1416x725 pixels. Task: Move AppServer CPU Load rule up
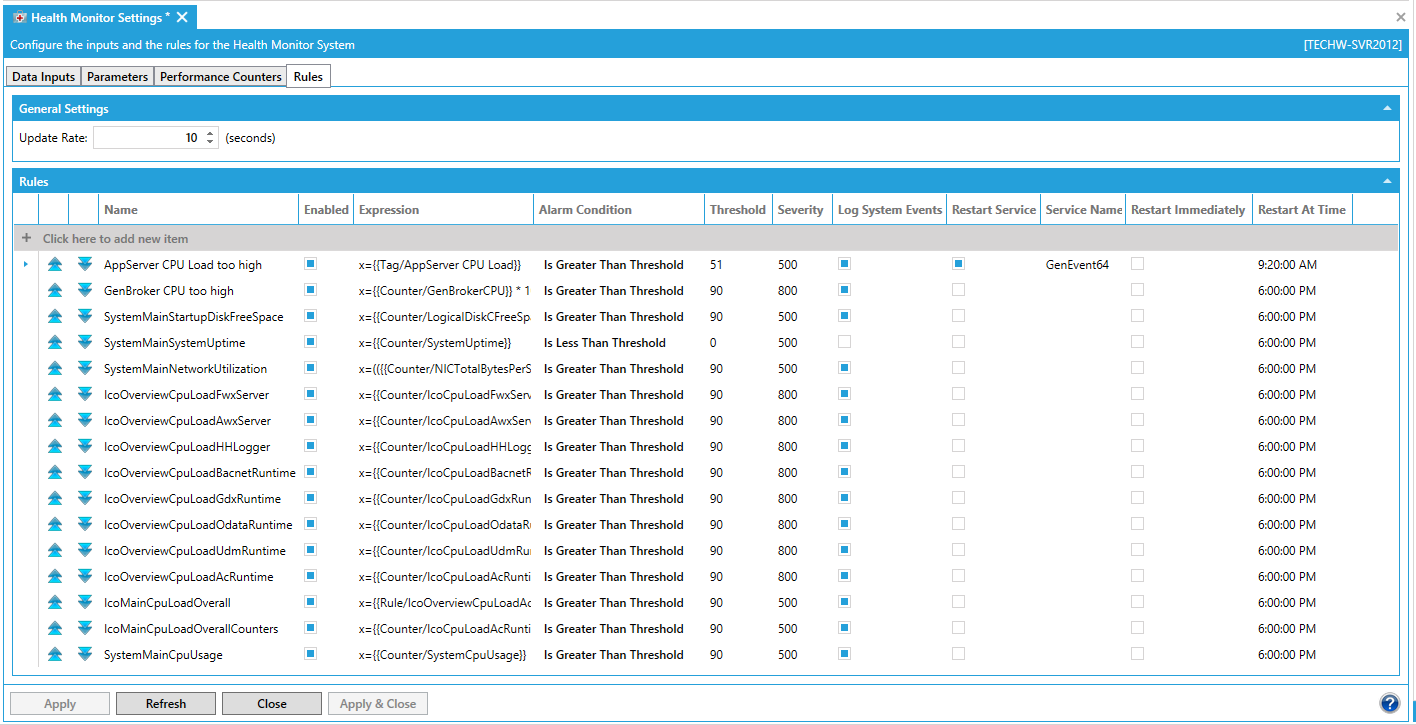pos(55,265)
